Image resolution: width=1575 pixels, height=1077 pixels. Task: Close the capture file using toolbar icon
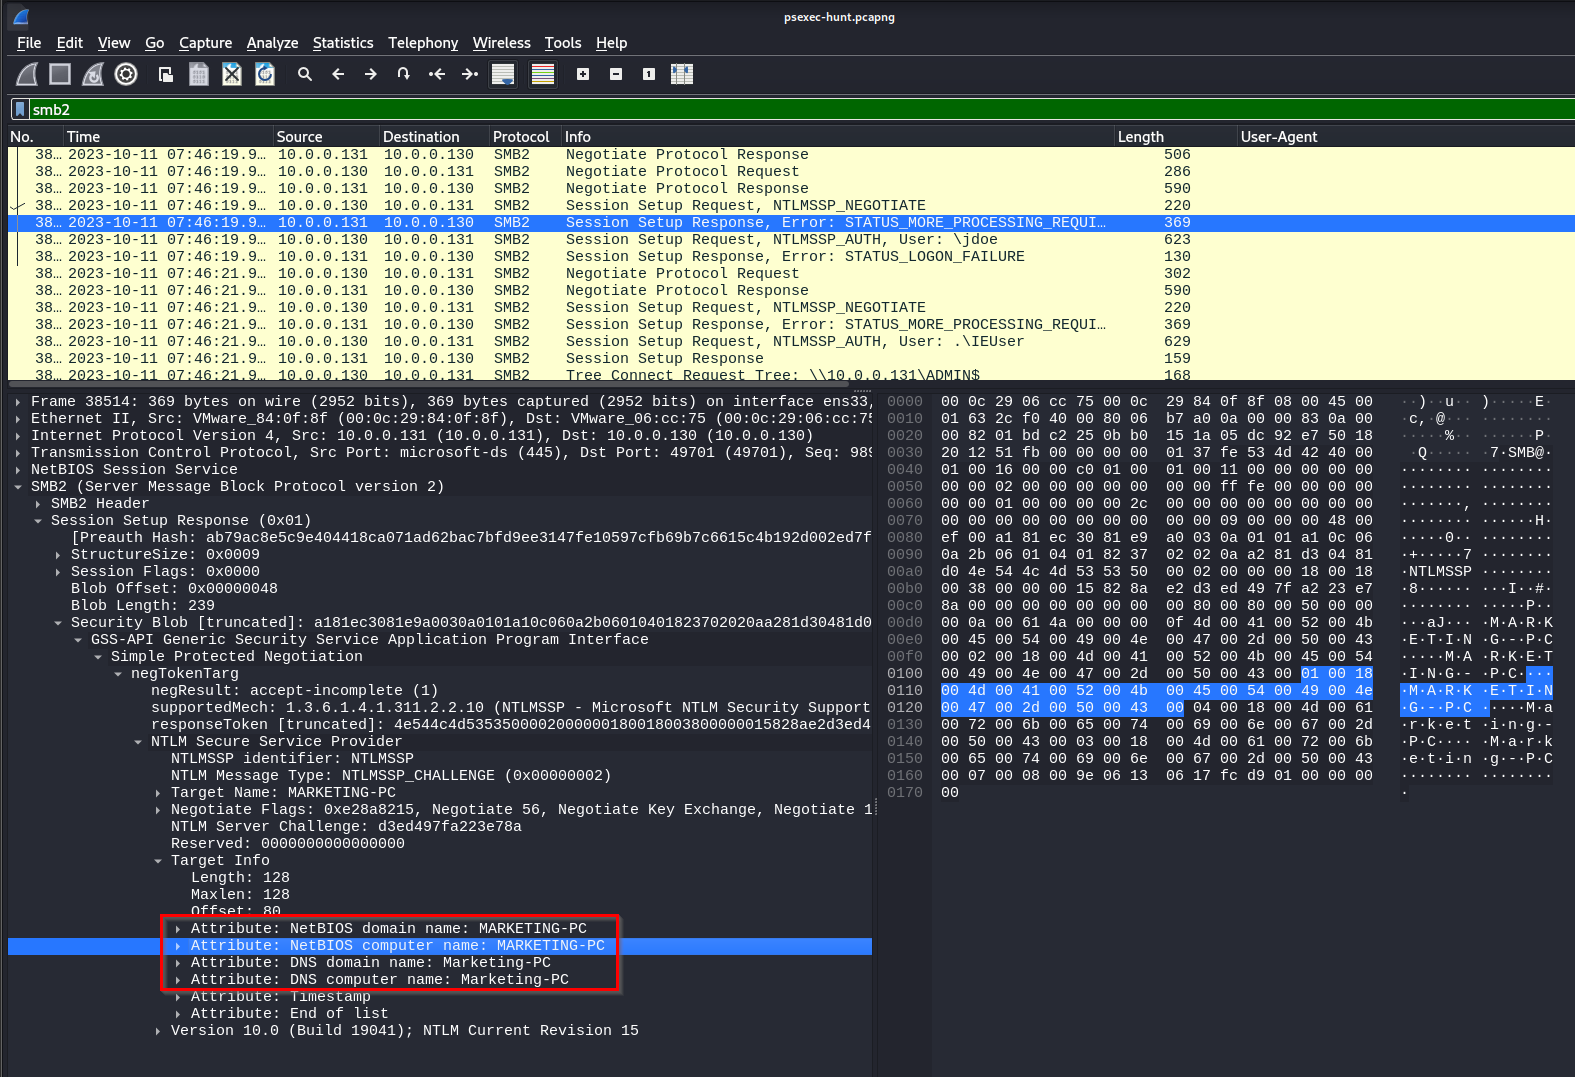click(232, 74)
